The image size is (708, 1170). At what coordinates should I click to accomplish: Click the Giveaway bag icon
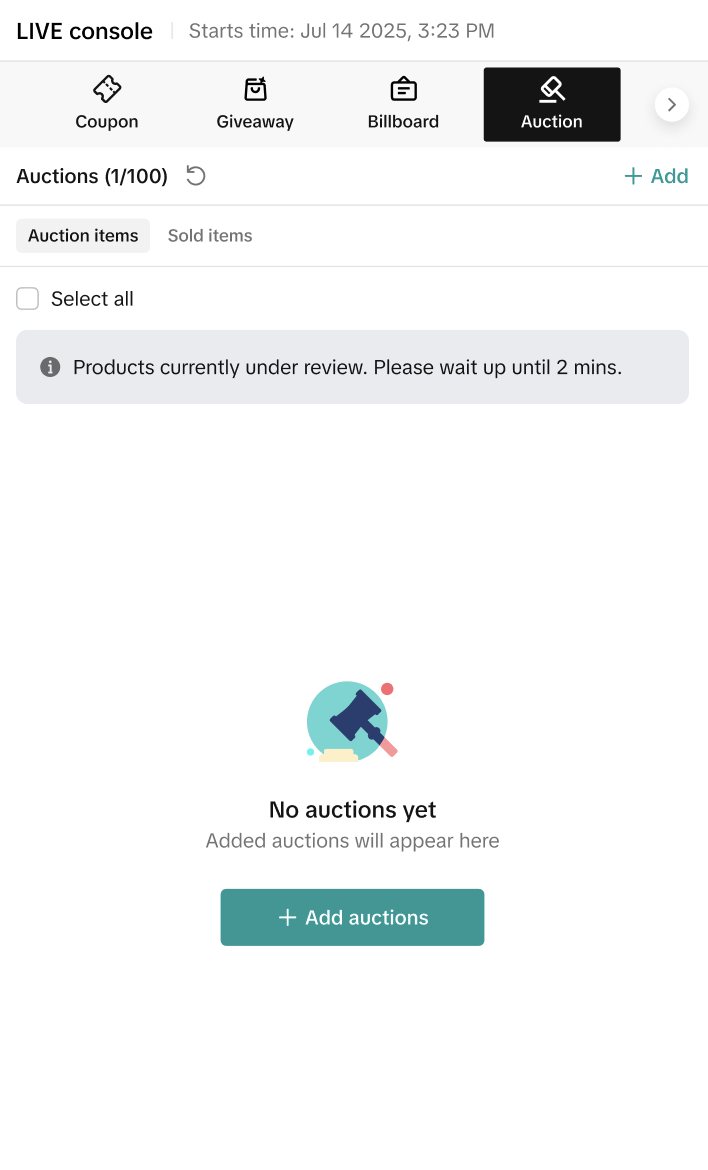pyautogui.click(x=255, y=89)
